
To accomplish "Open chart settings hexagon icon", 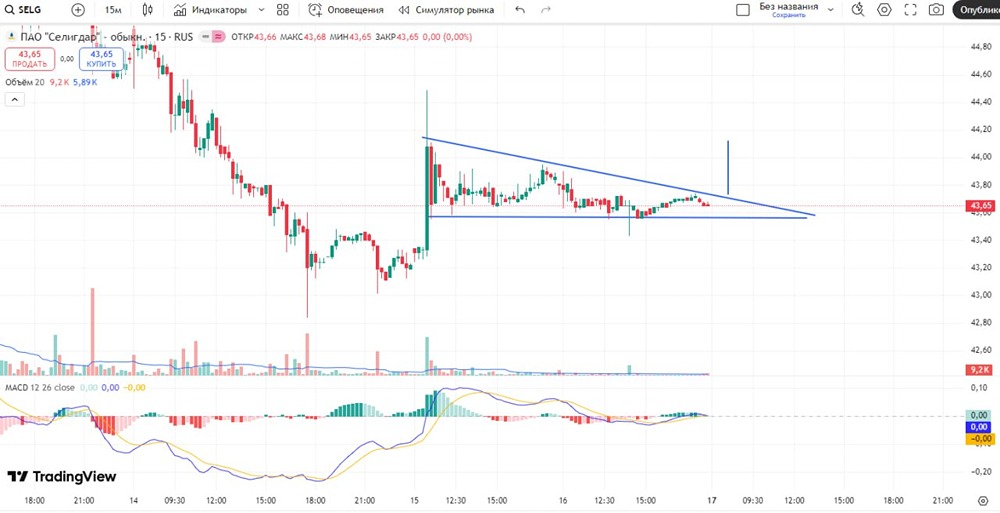I will pyautogui.click(x=884, y=10).
